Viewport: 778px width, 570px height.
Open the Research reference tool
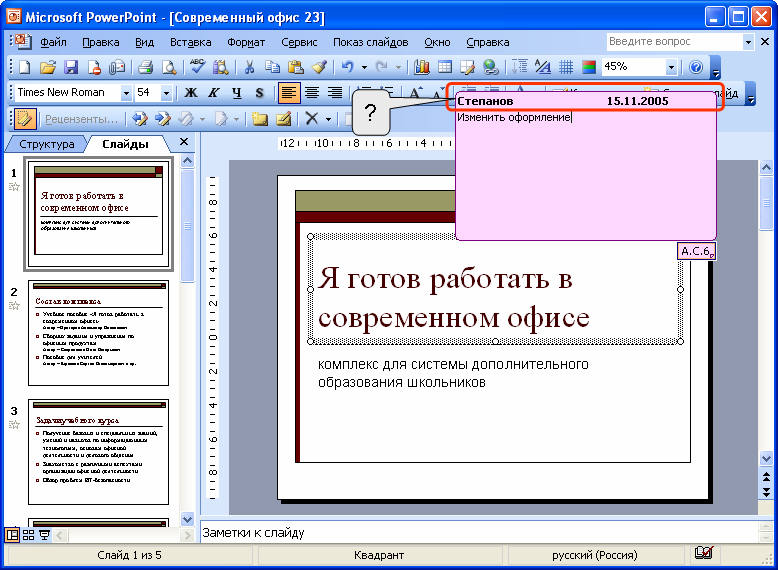point(220,67)
